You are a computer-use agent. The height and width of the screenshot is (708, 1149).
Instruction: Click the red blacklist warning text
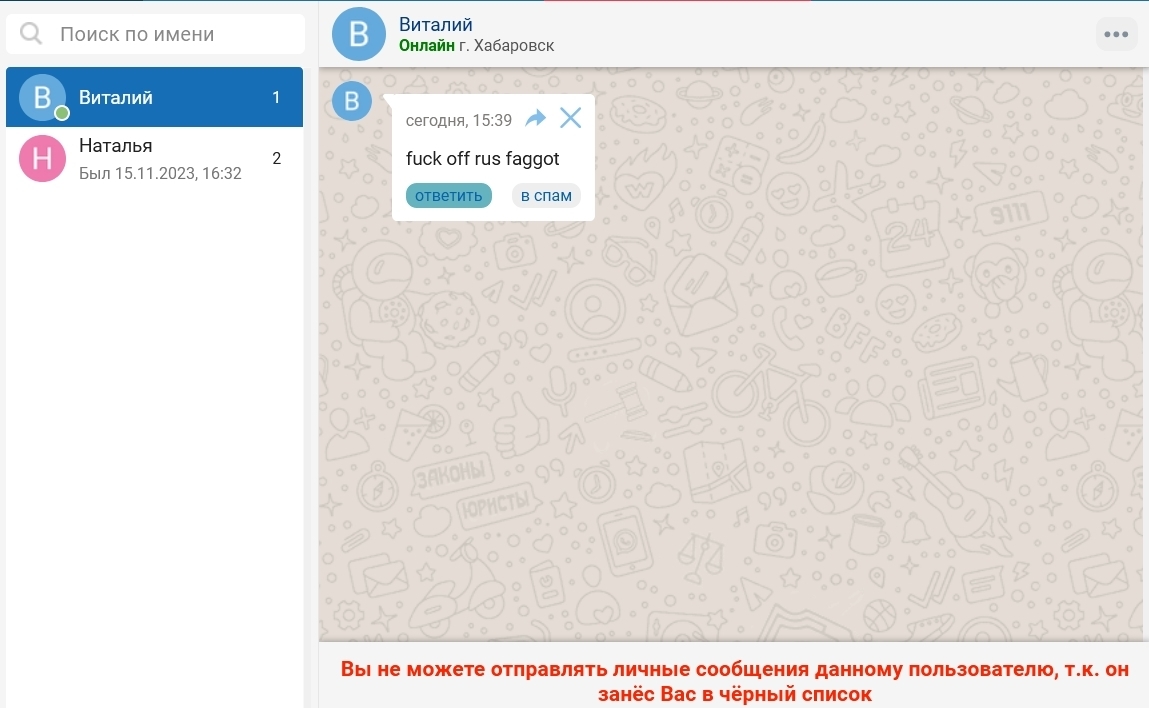[x=734, y=681]
